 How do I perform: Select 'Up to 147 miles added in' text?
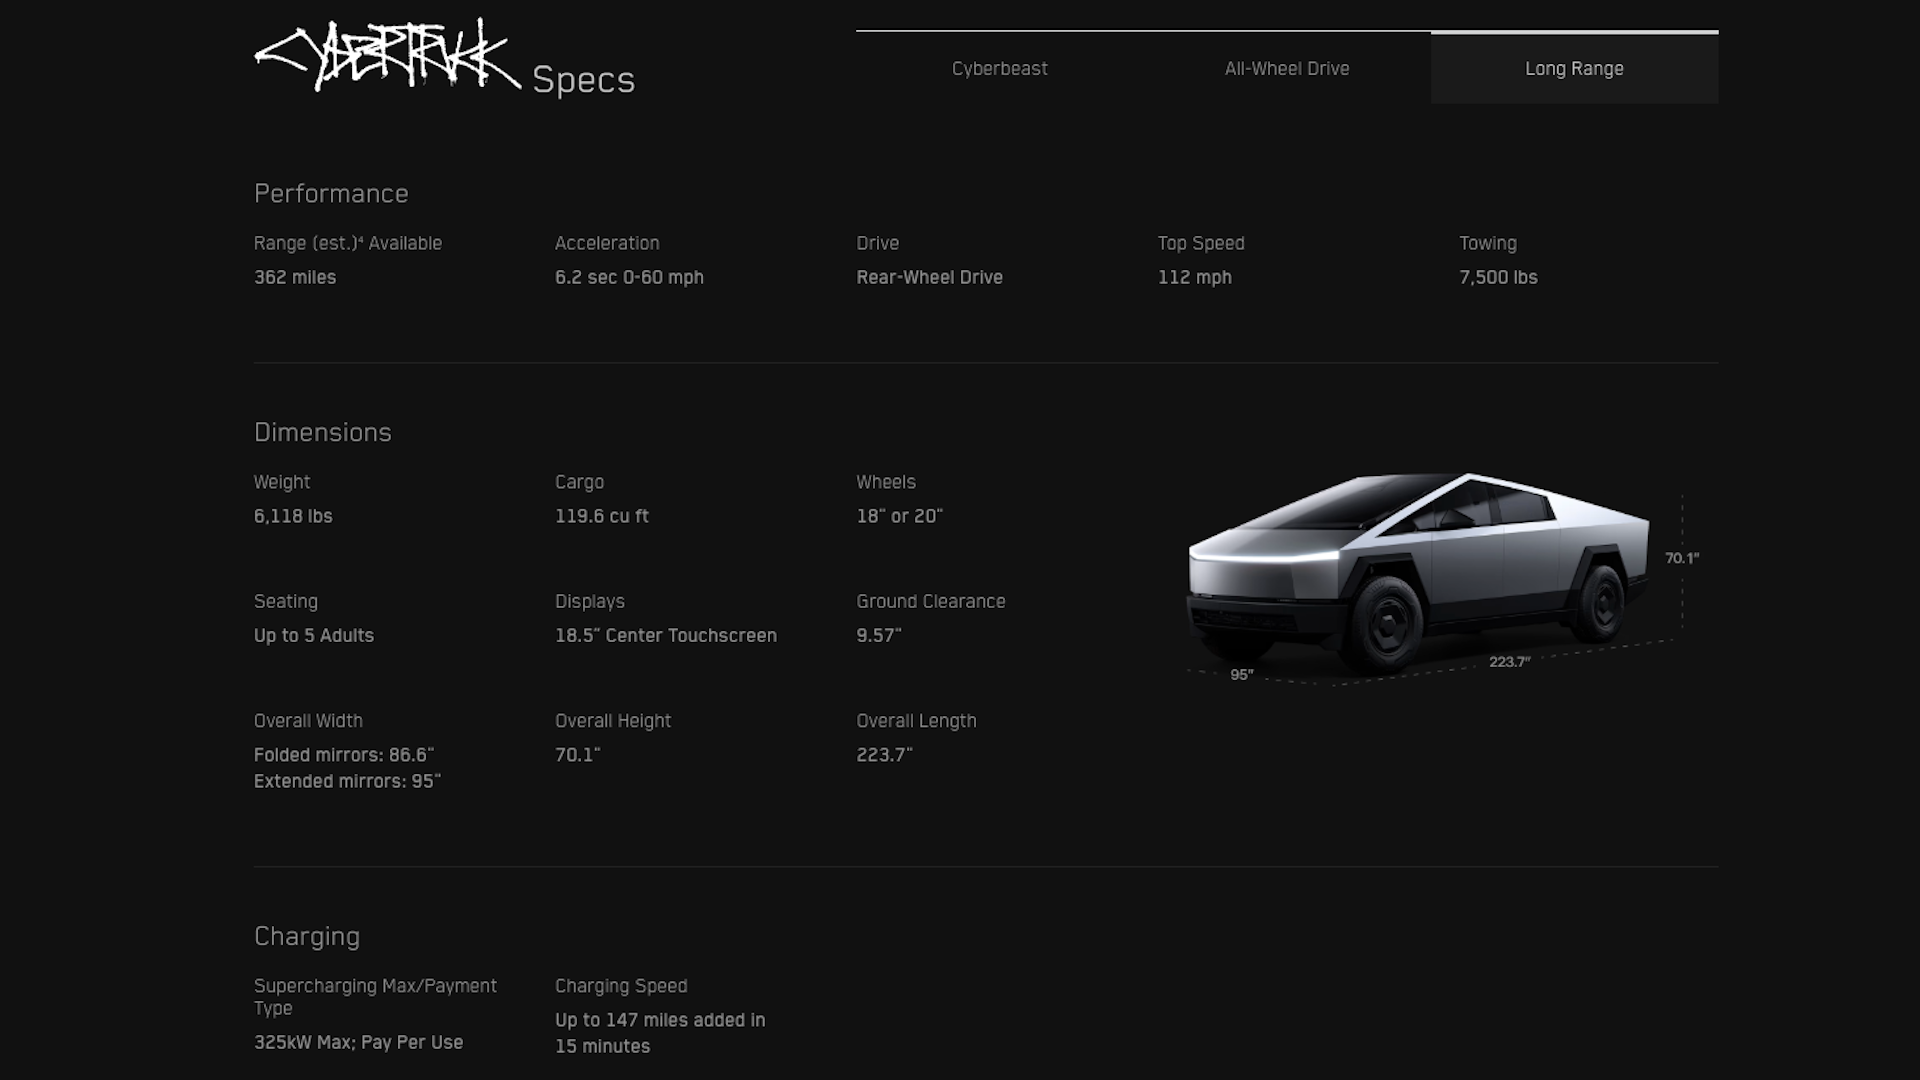click(x=660, y=1020)
